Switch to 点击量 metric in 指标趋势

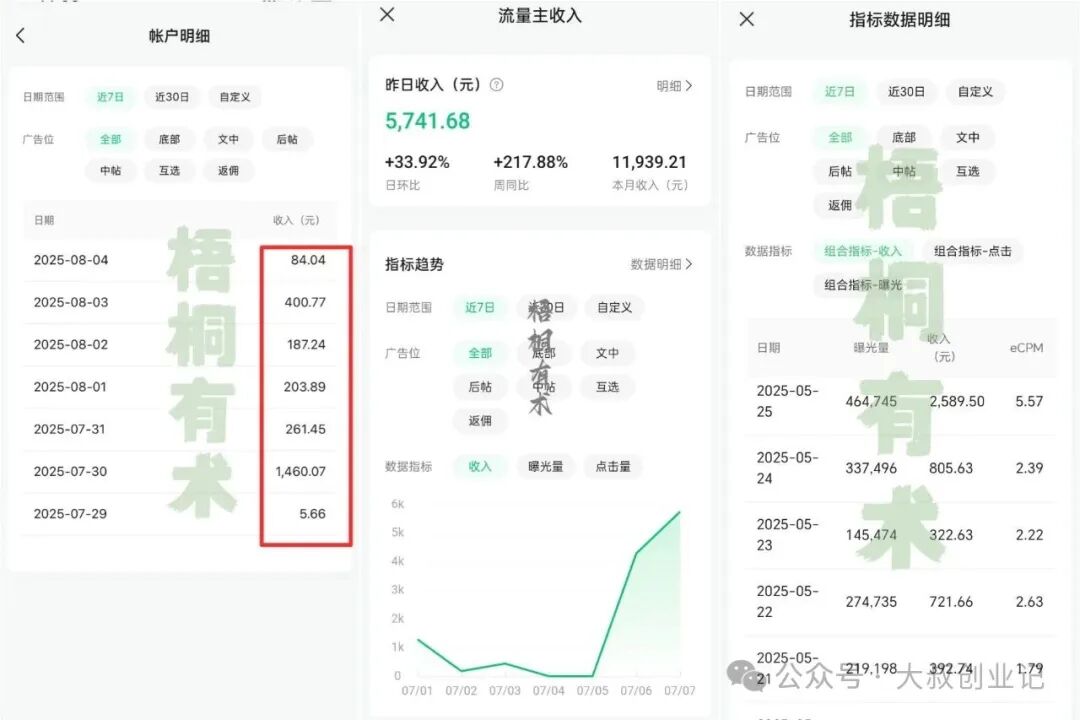tap(613, 466)
